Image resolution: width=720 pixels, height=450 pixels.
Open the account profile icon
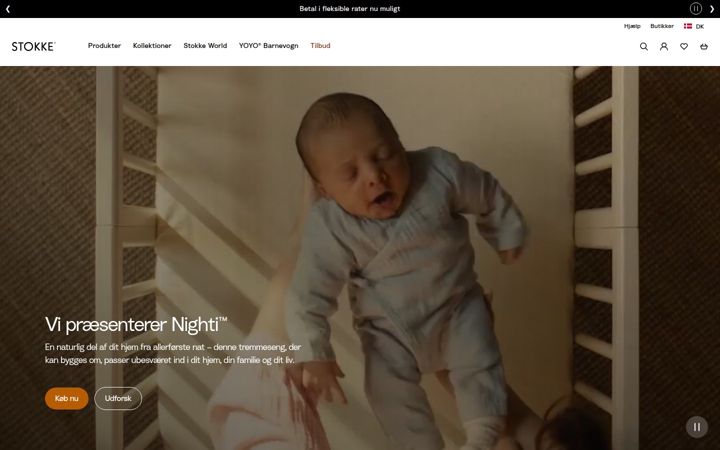tap(664, 46)
